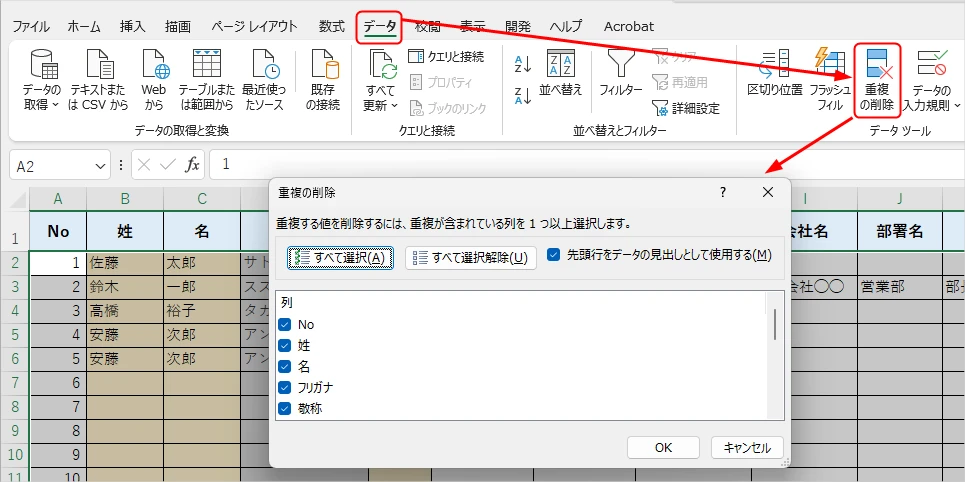
Task: Expand the Name Box dropdown arrow
Action: pyautogui.click(x=101, y=166)
